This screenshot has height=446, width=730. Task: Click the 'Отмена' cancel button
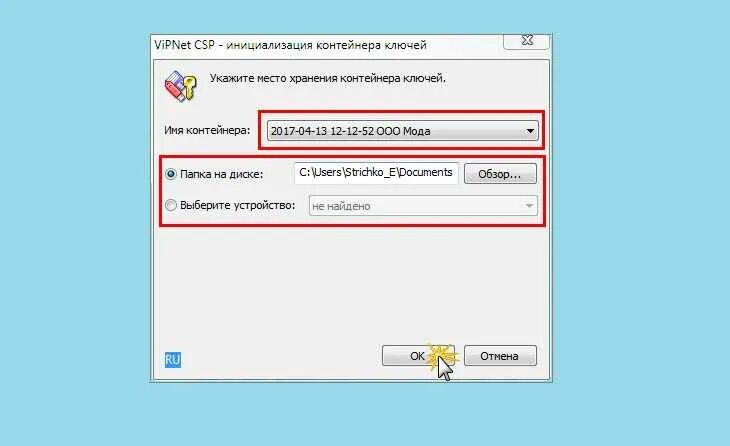(500, 356)
